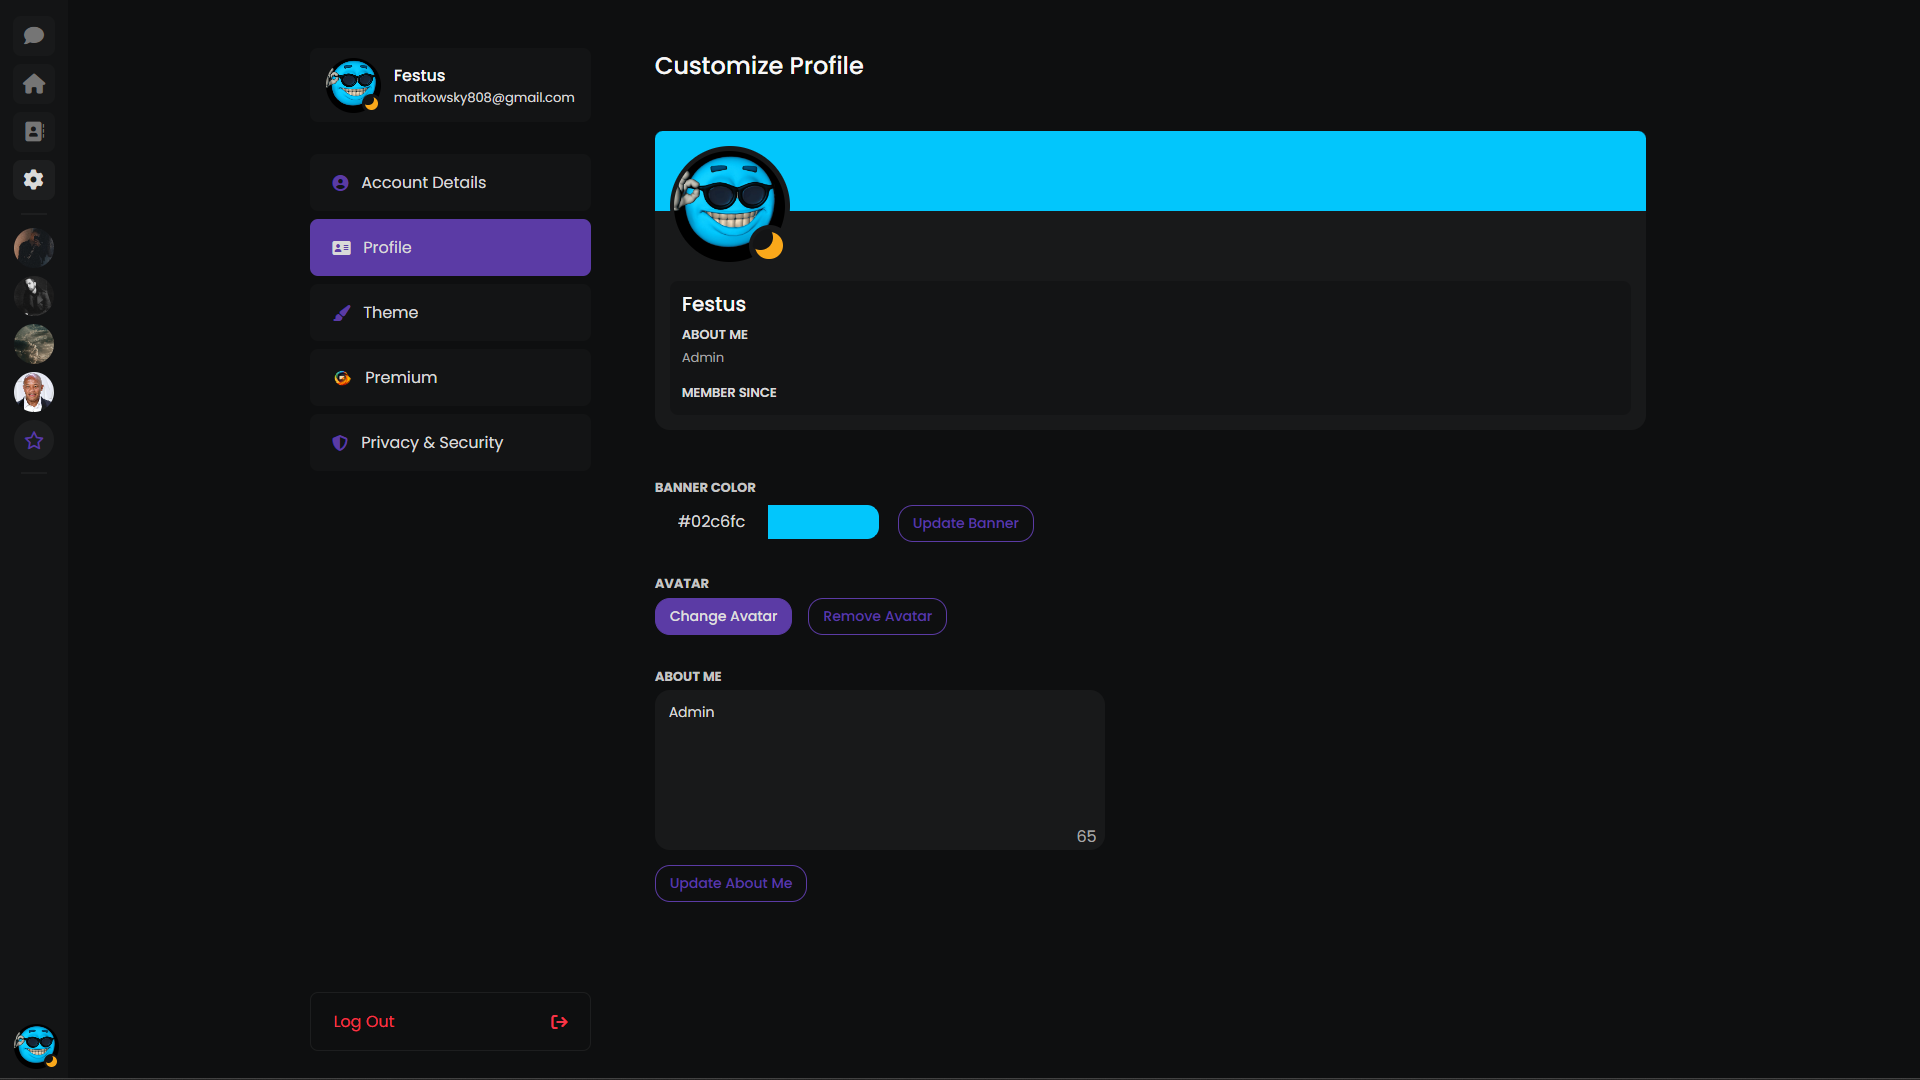Open the blue banner color swatch

(823, 522)
